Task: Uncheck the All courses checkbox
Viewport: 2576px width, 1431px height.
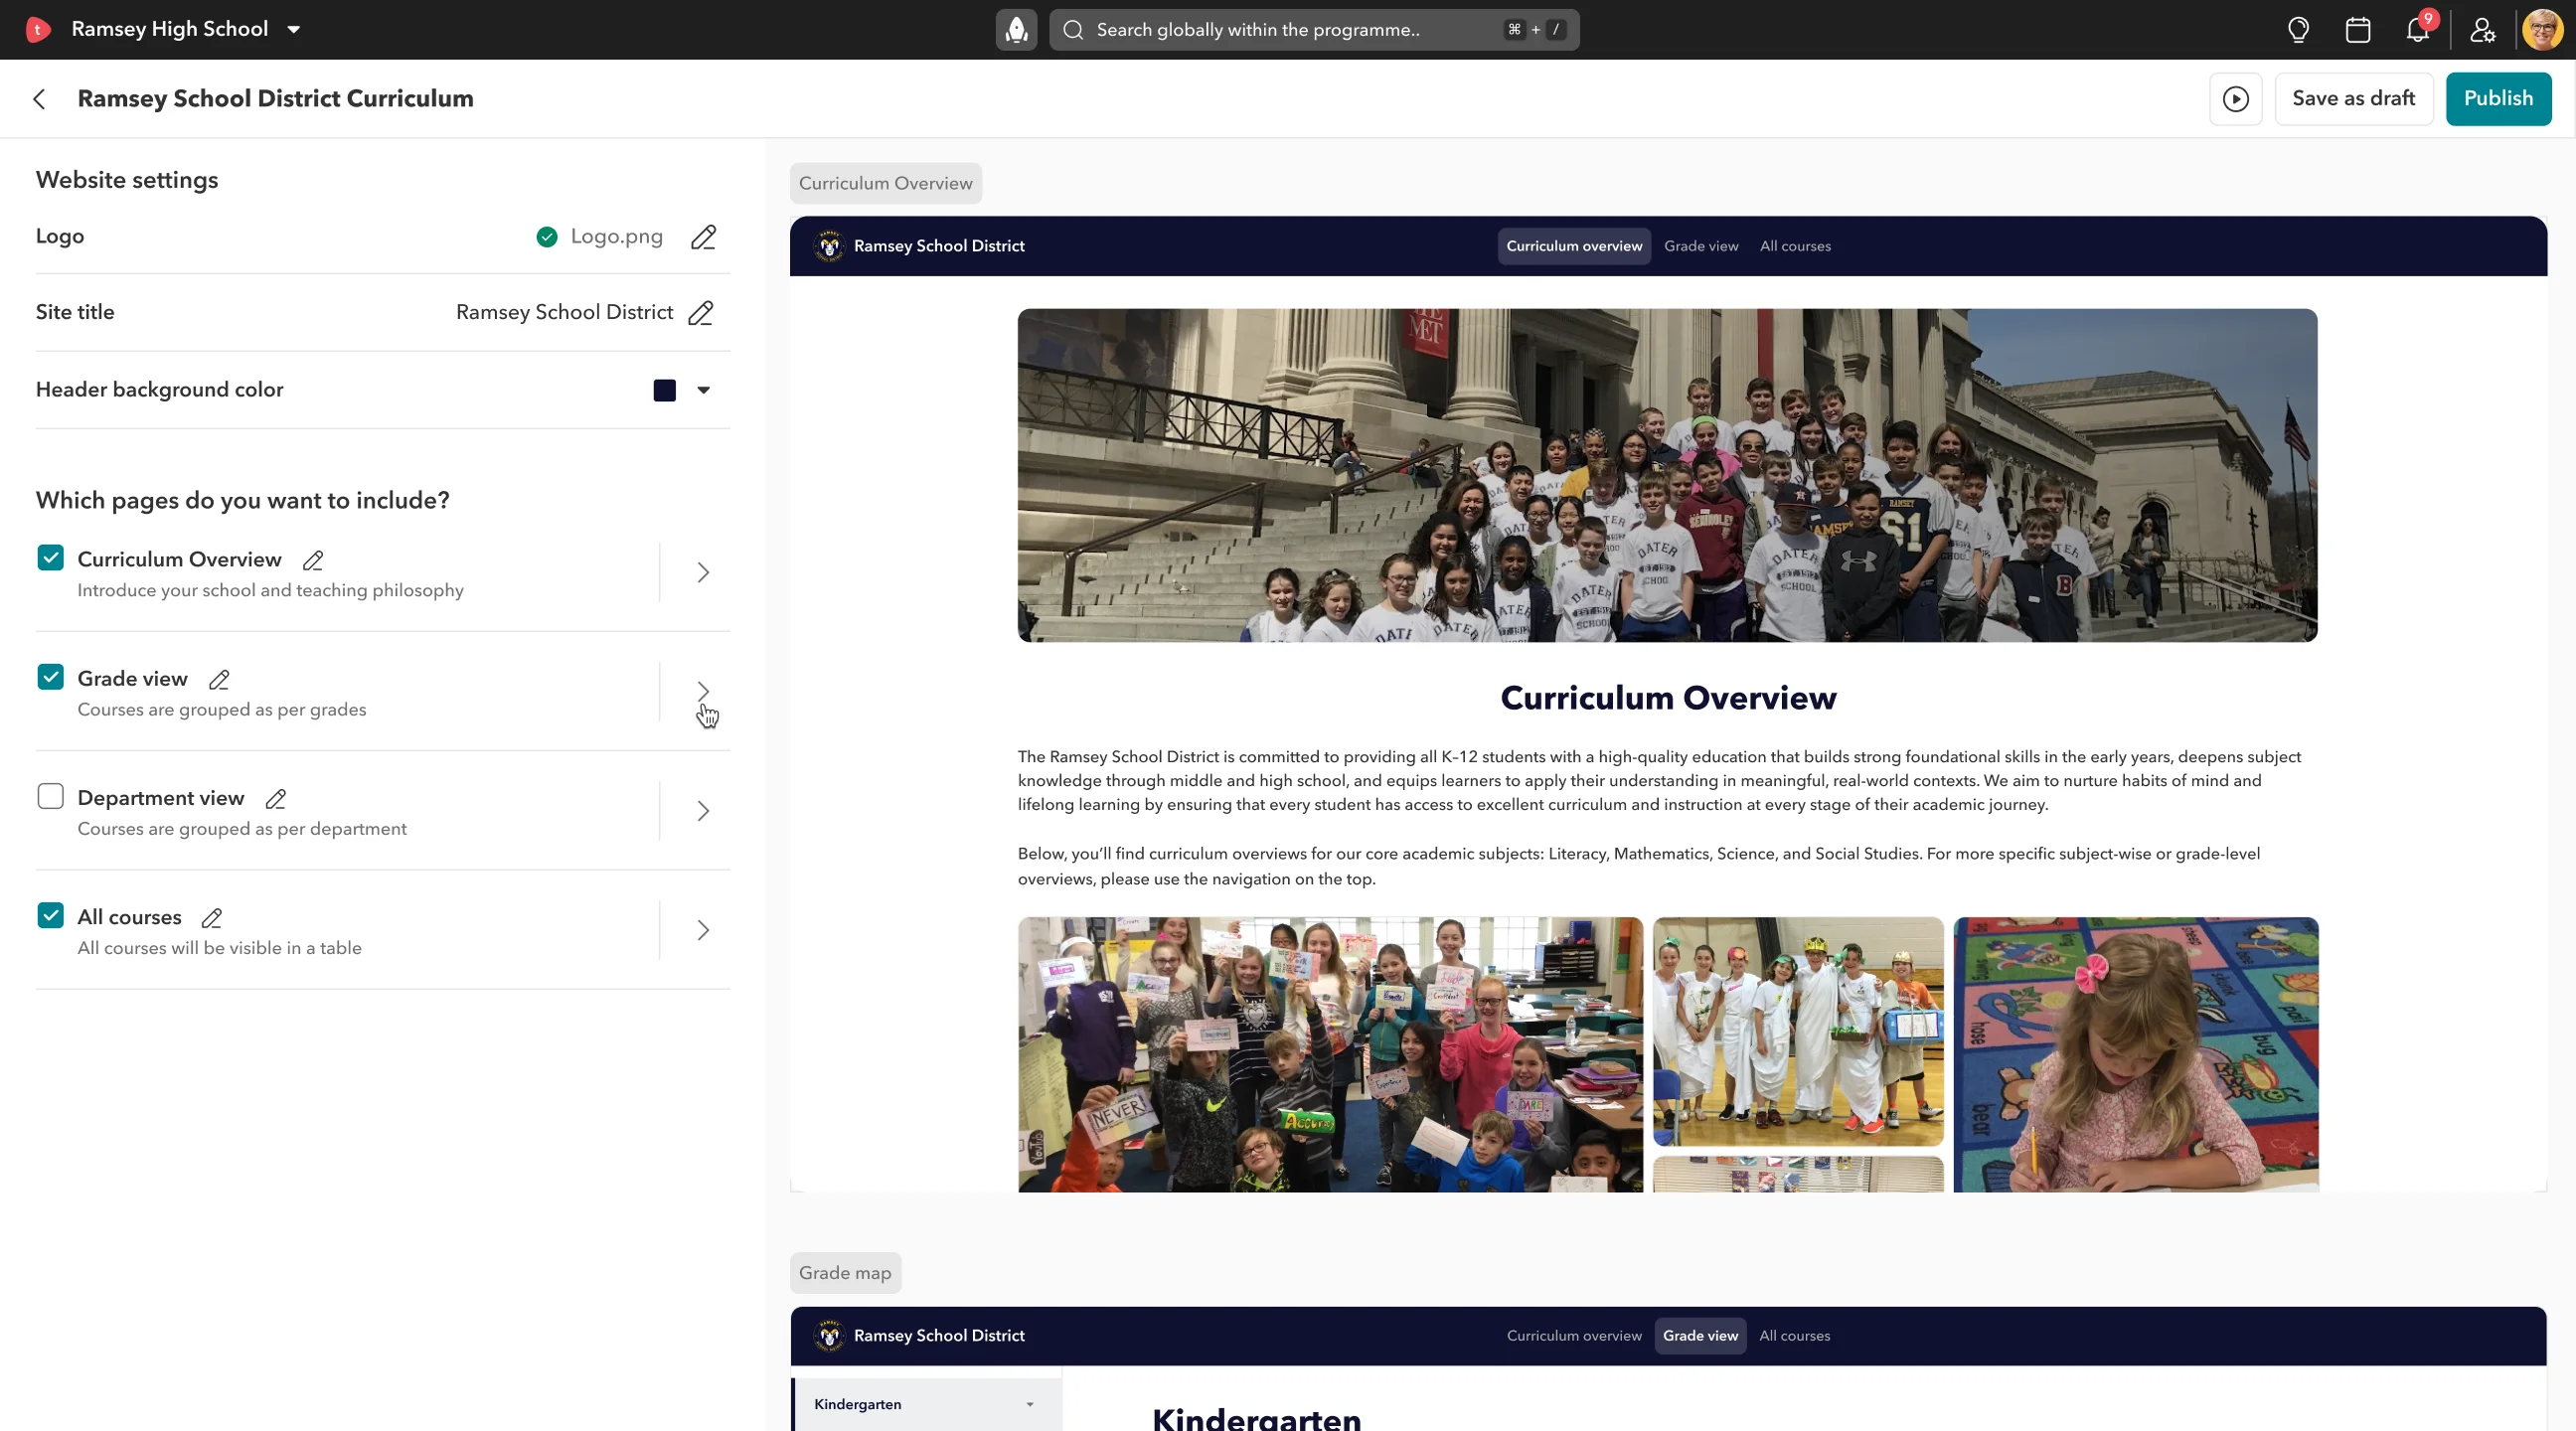Action: pos(50,915)
